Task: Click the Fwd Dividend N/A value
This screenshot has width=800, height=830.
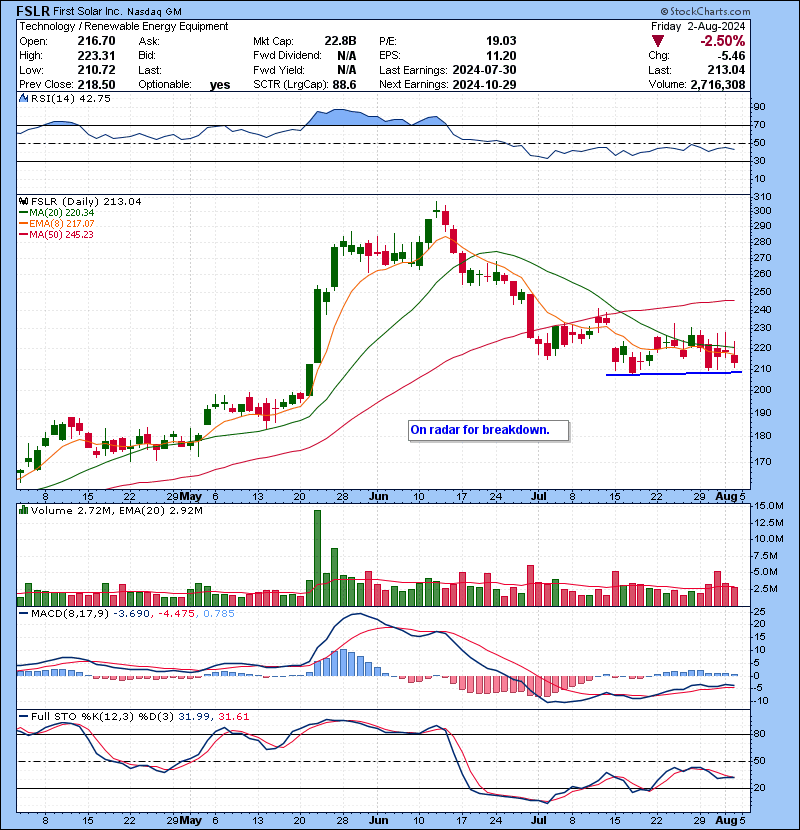Action: (x=346, y=56)
